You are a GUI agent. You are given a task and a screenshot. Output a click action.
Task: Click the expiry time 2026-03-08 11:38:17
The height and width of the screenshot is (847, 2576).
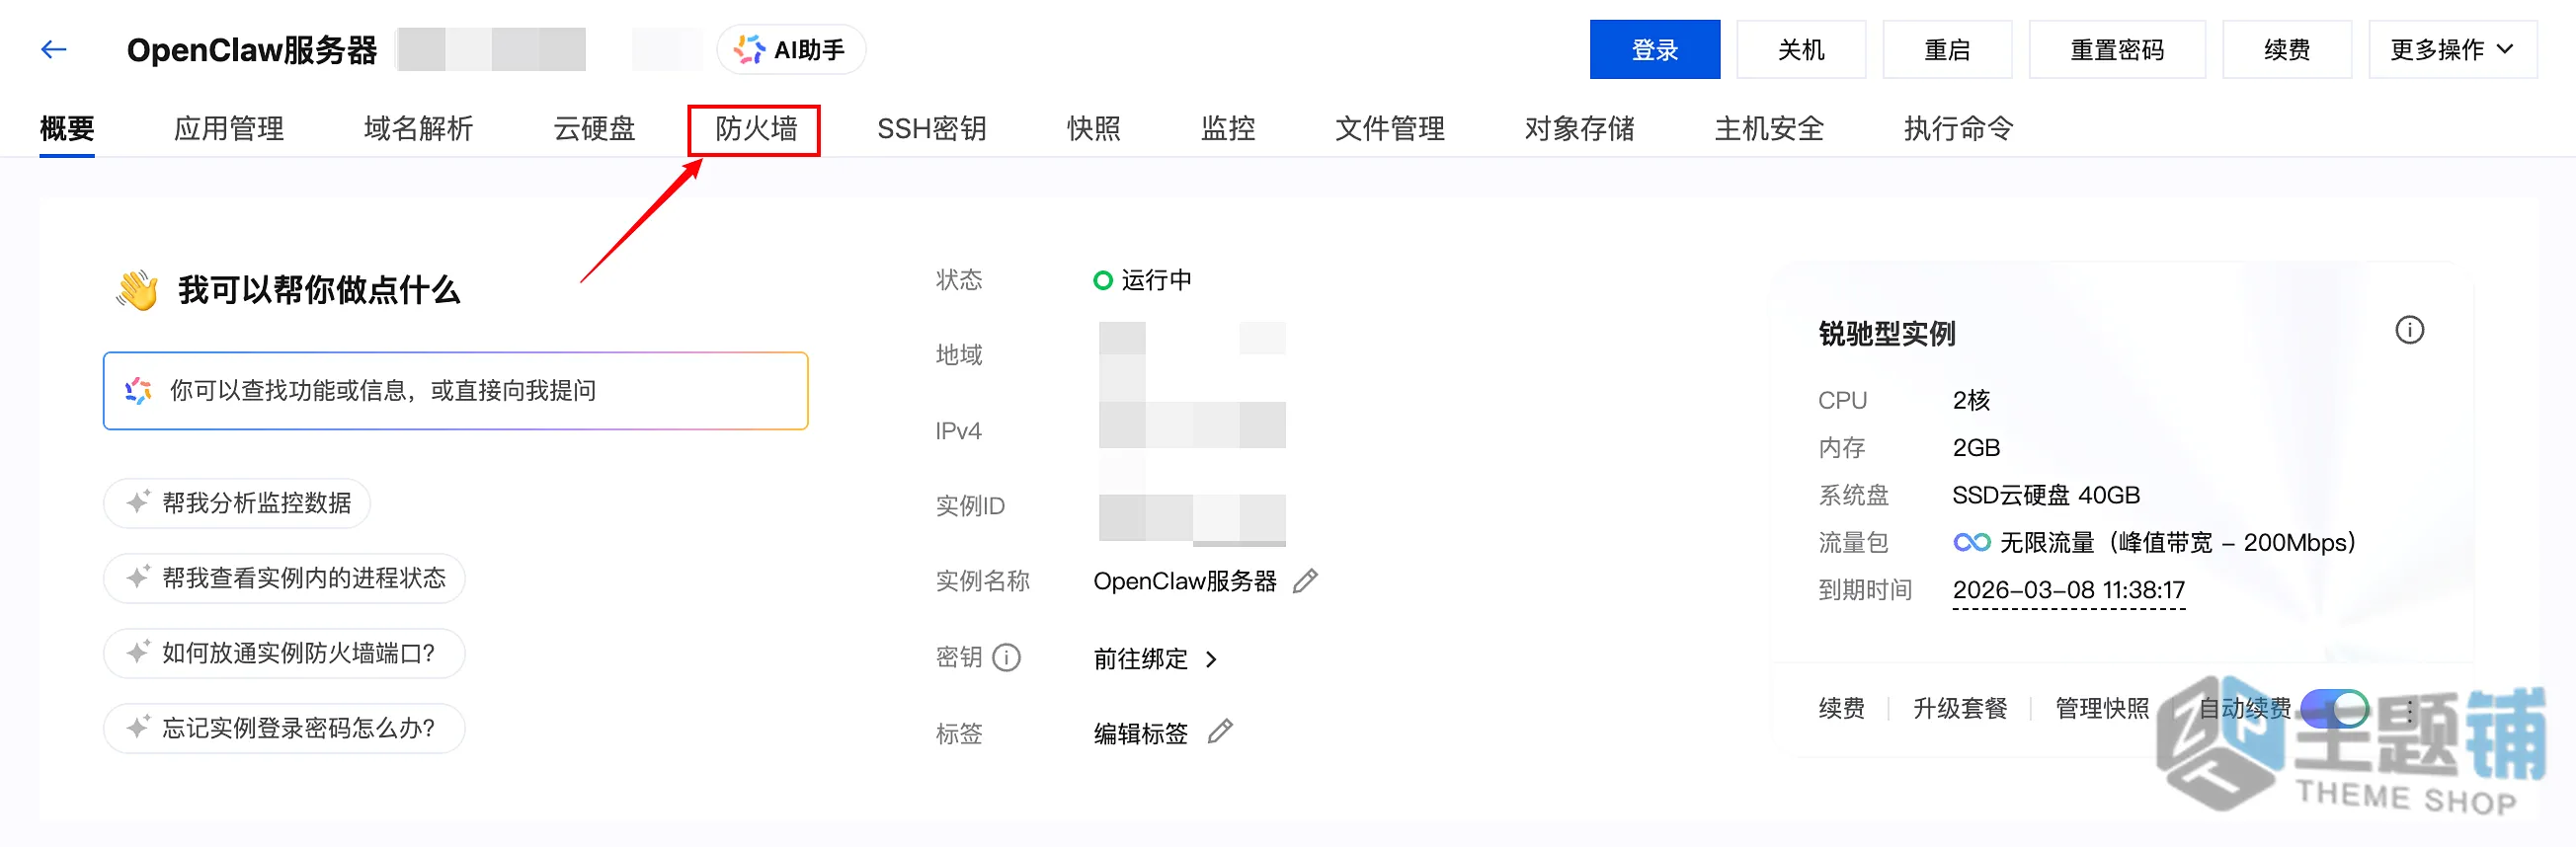2068,590
